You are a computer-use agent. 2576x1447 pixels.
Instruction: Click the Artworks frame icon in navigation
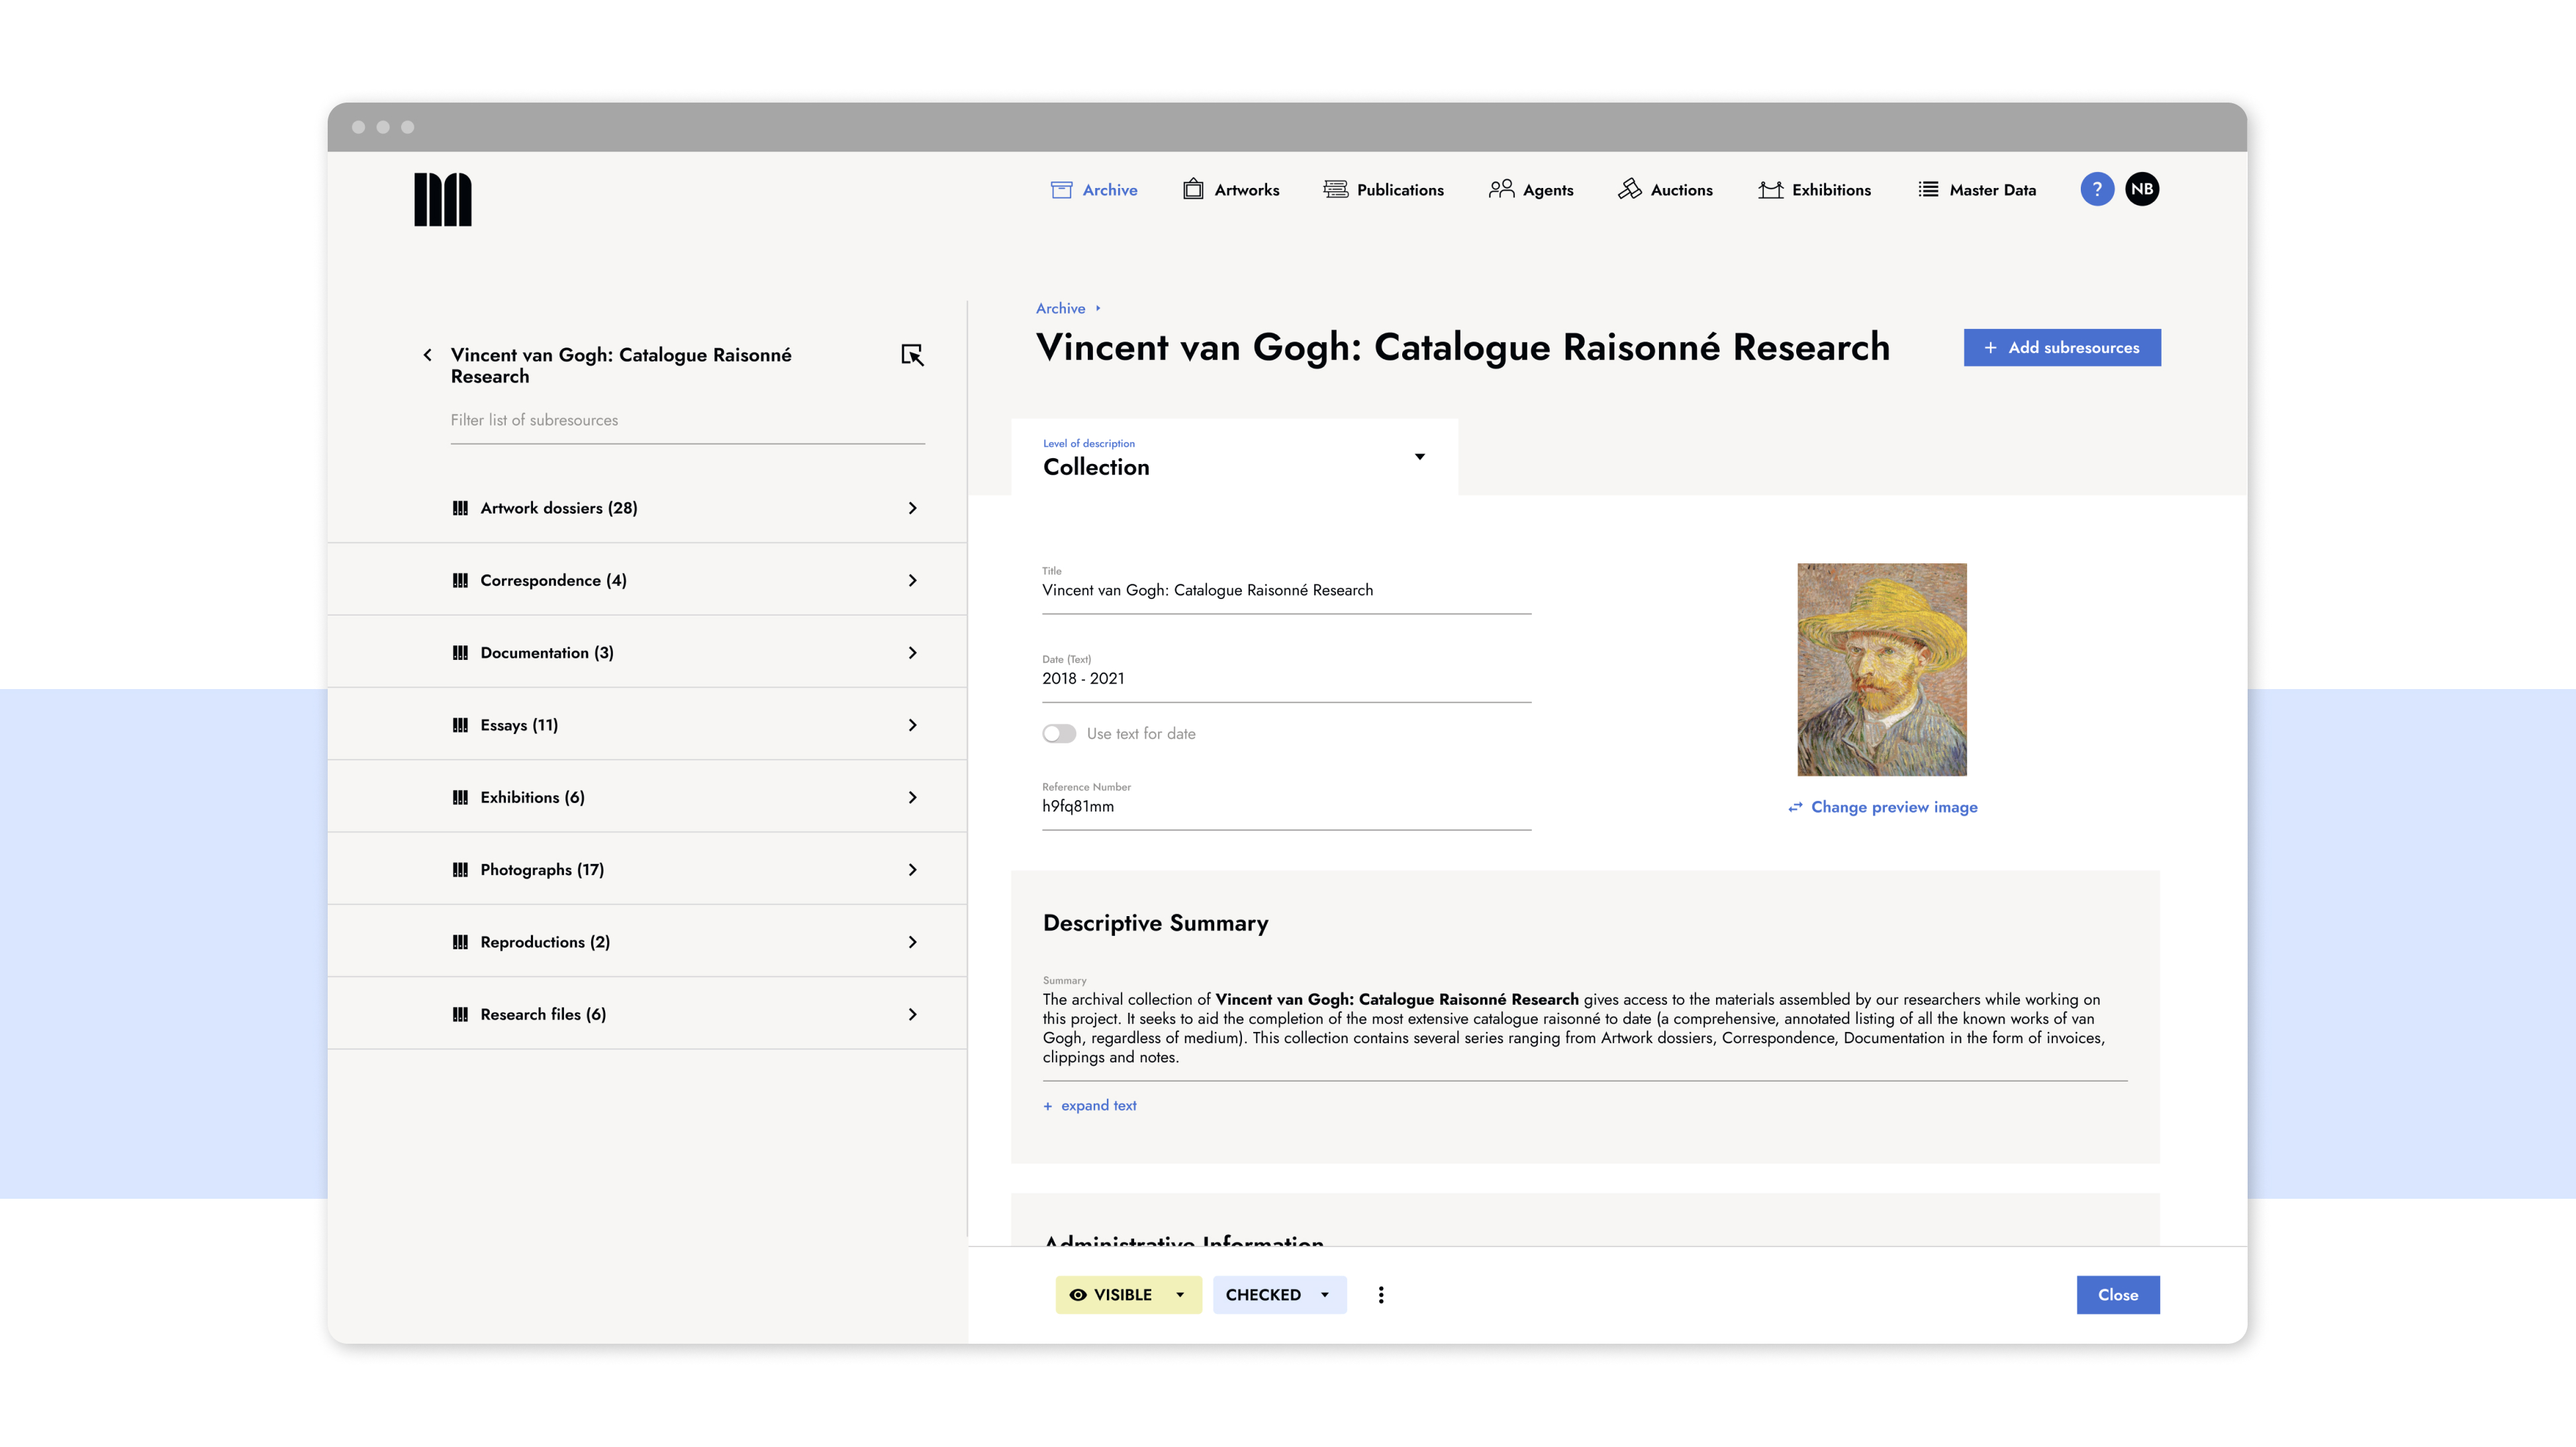pos(1192,189)
